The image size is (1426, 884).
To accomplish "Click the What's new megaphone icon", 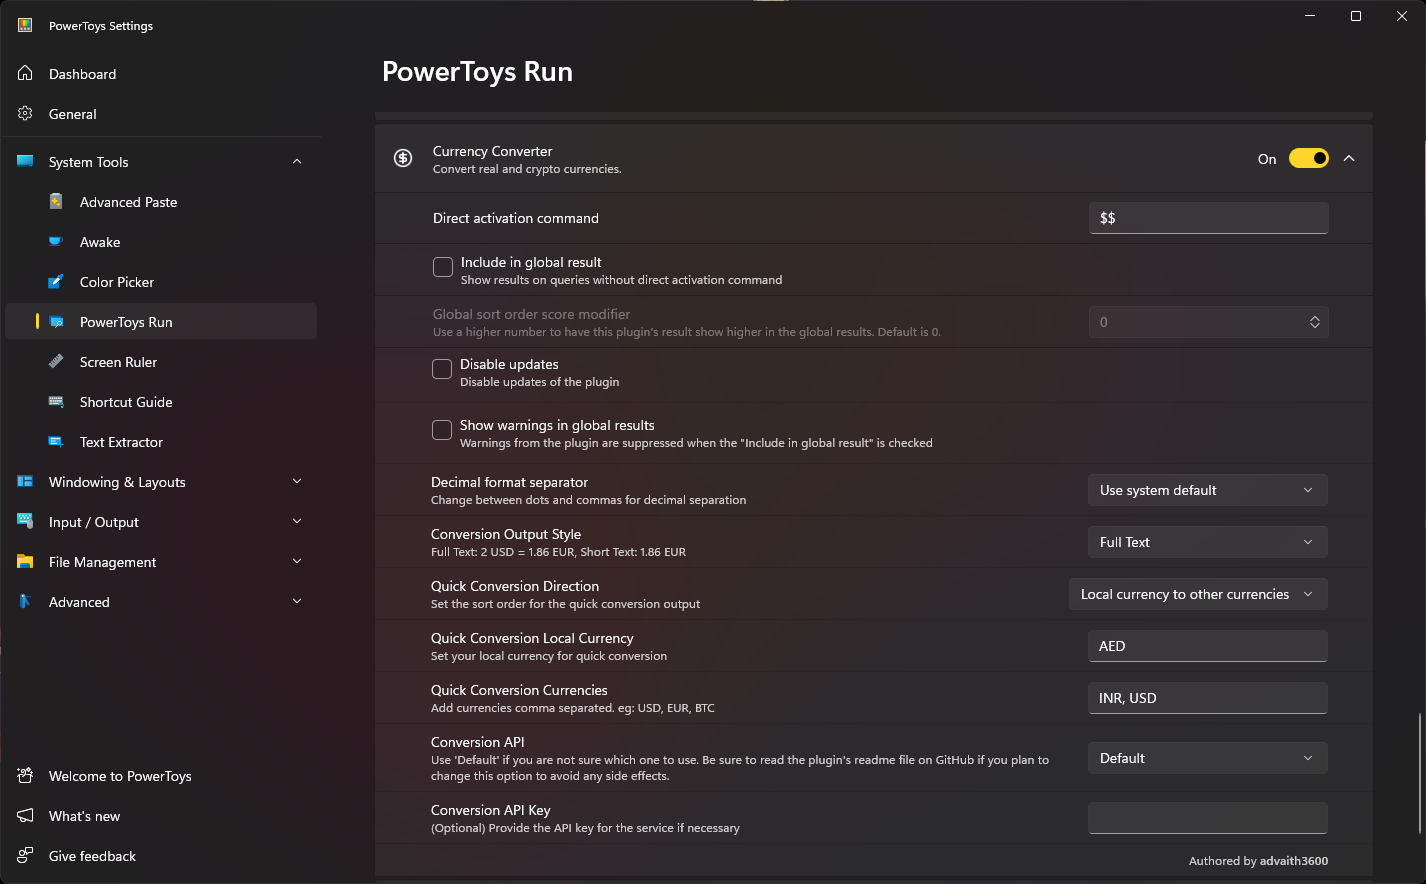I will click(25, 815).
